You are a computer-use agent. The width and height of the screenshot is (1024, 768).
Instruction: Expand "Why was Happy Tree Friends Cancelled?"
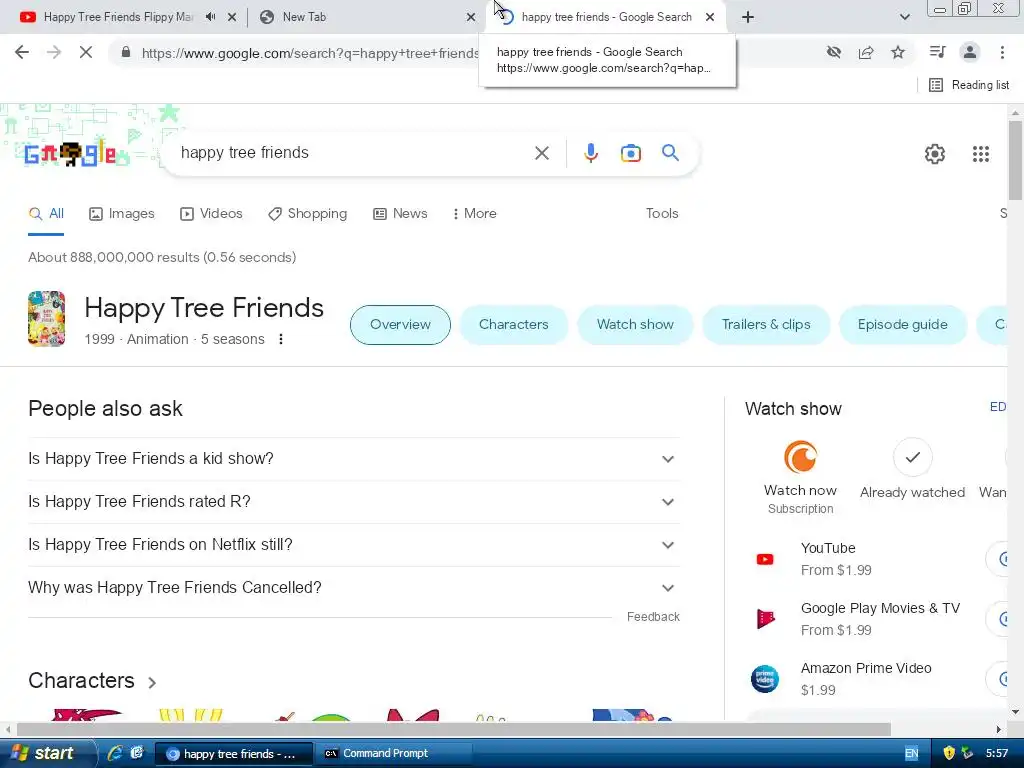pos(353,588)
